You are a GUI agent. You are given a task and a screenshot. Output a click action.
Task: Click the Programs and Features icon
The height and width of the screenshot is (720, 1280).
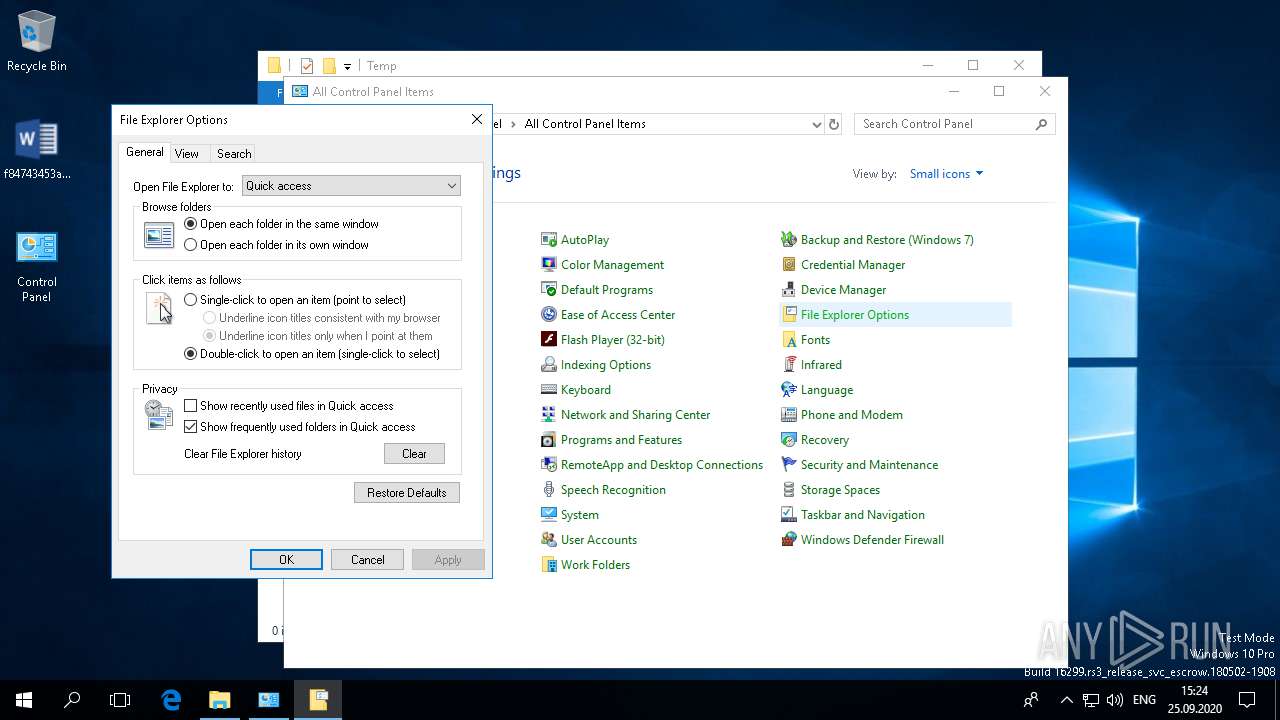pos(548,440)
